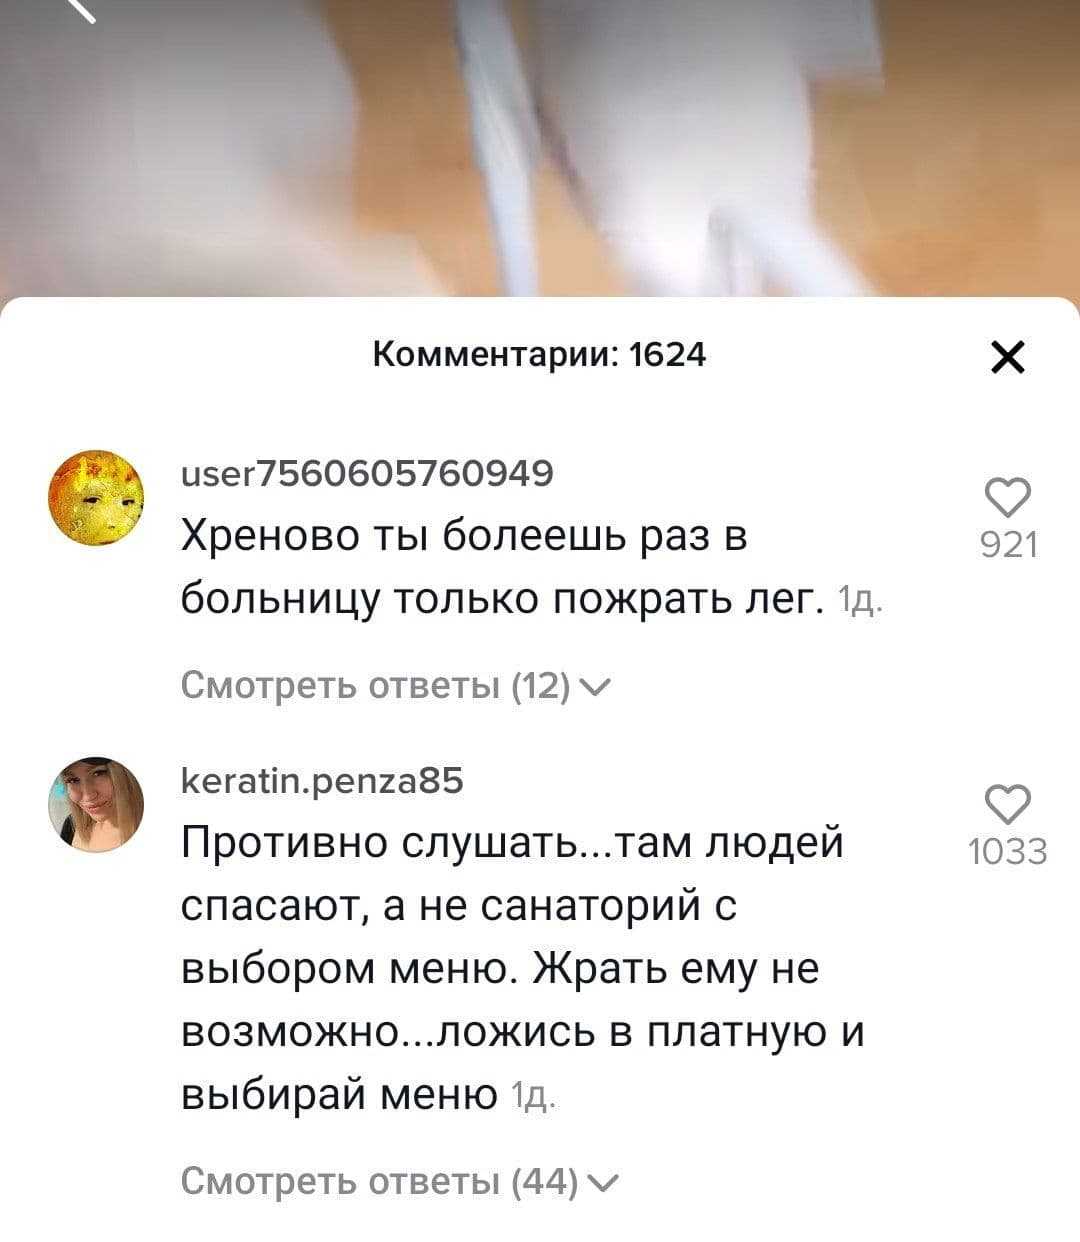Tap the blurred video area above comments
This screenshot has height=1242, width=1080.
tap(540, 148)
